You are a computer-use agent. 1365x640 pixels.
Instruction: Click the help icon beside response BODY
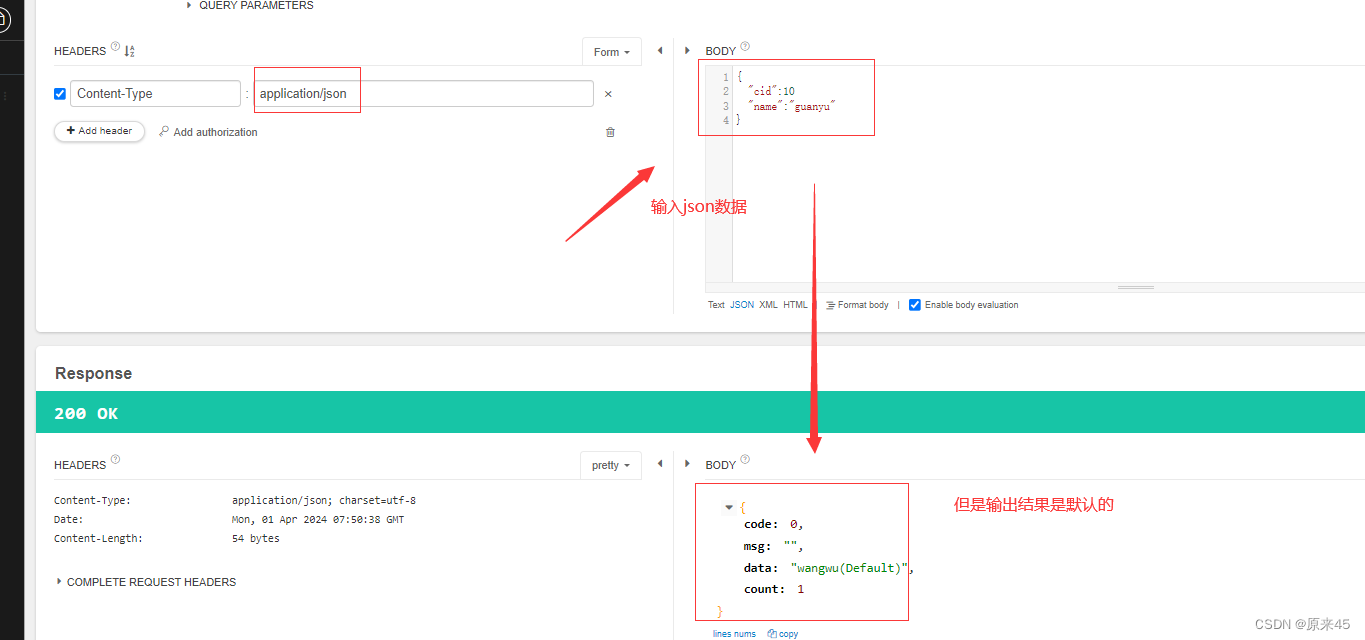[x=745, y=460]
